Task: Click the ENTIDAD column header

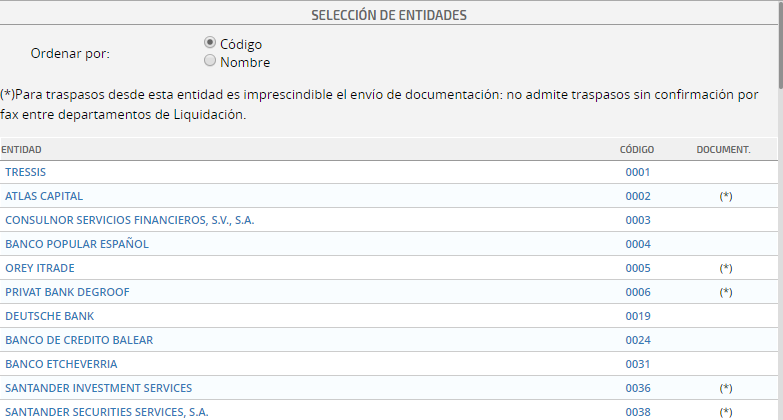Action: (x=21, y=150)
